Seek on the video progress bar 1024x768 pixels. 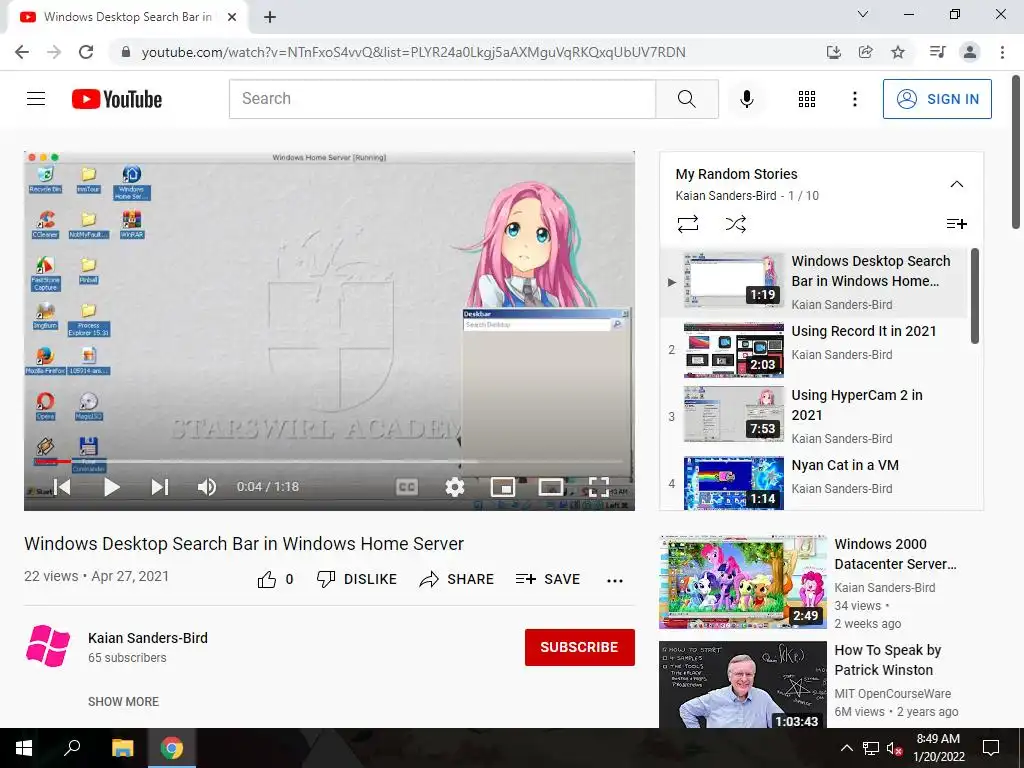[329, 462]
